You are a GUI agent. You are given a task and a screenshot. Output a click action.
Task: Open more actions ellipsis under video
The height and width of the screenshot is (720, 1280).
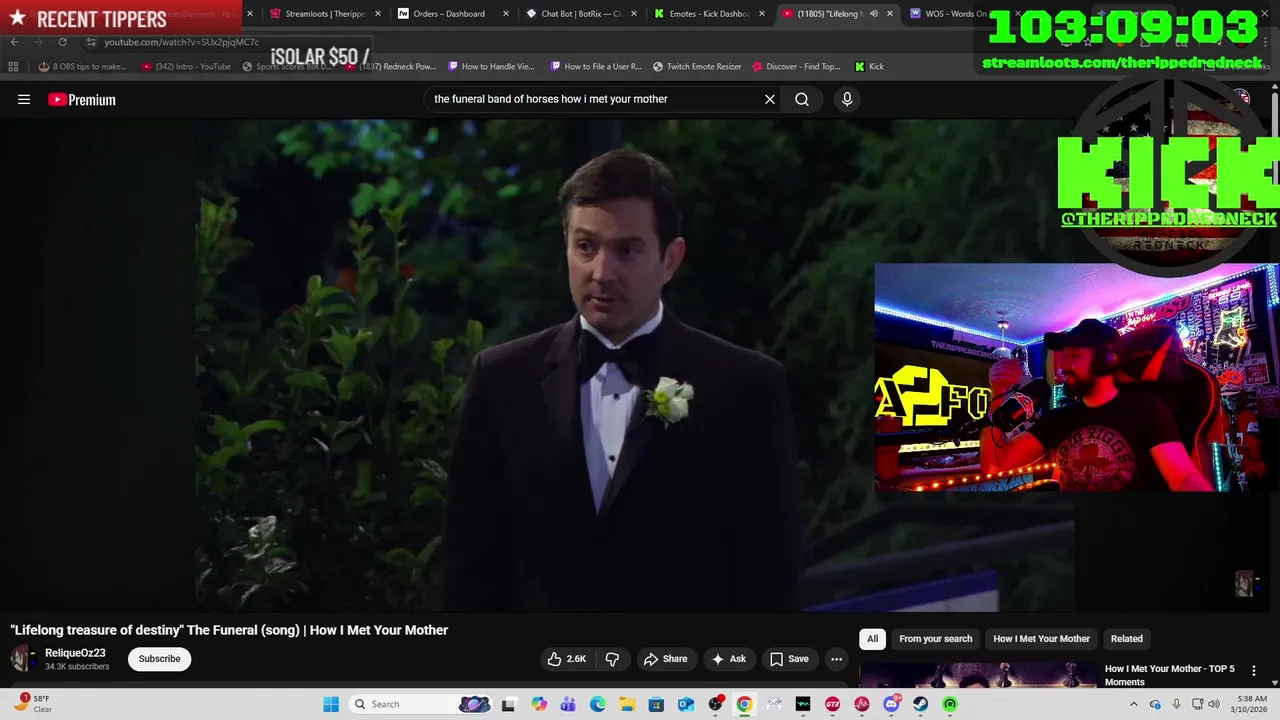tap(837, 659)
